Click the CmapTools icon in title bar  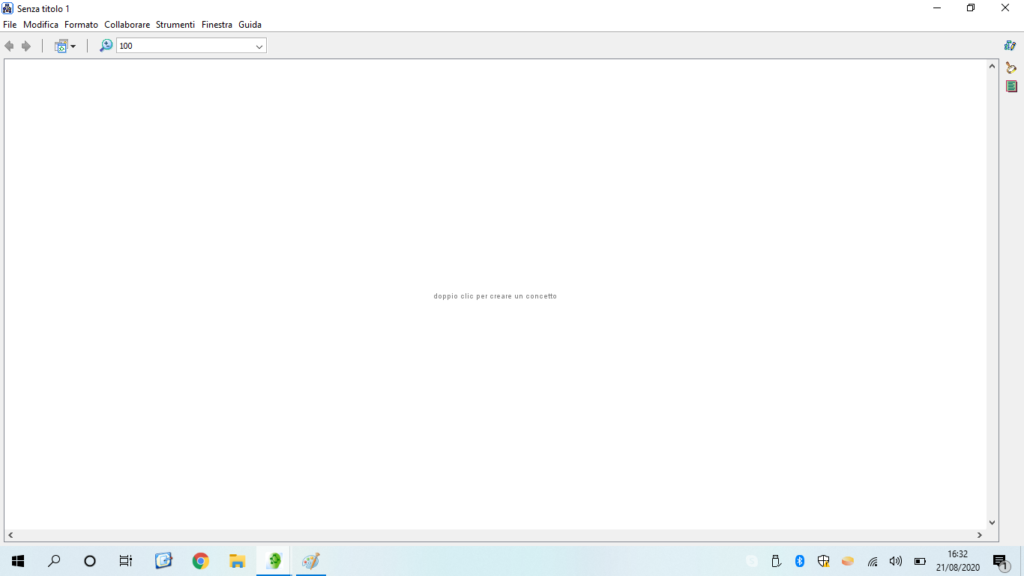coord(7,8)
